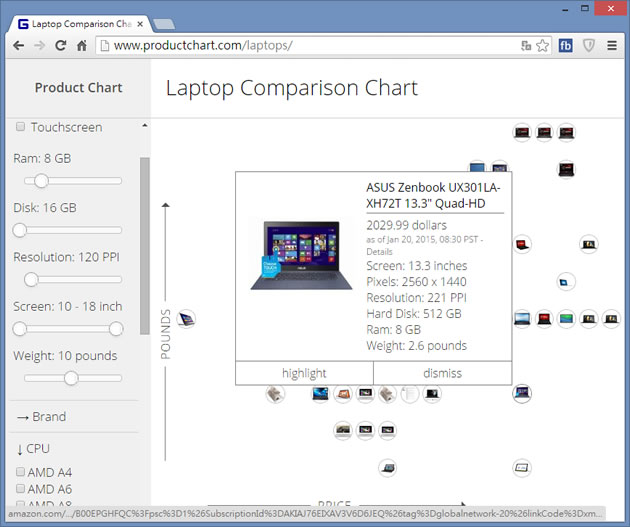Enable the AMD A6 CPU checkbox

pyautogui.click(x=20, y=488)
